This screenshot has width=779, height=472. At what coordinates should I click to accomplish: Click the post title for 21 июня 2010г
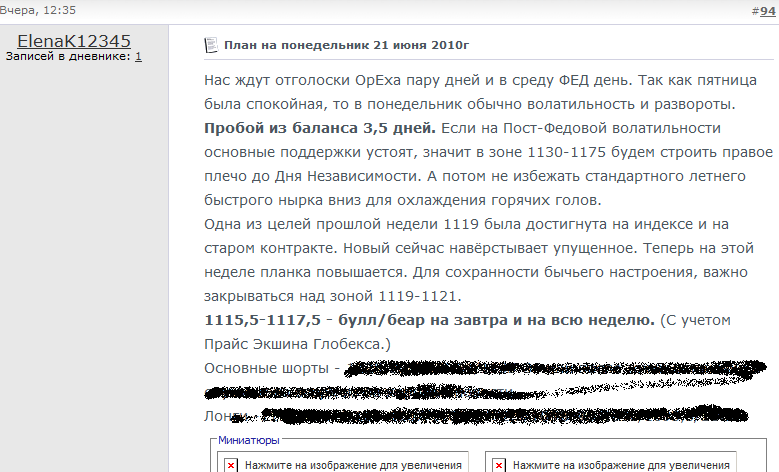(346, 45)
